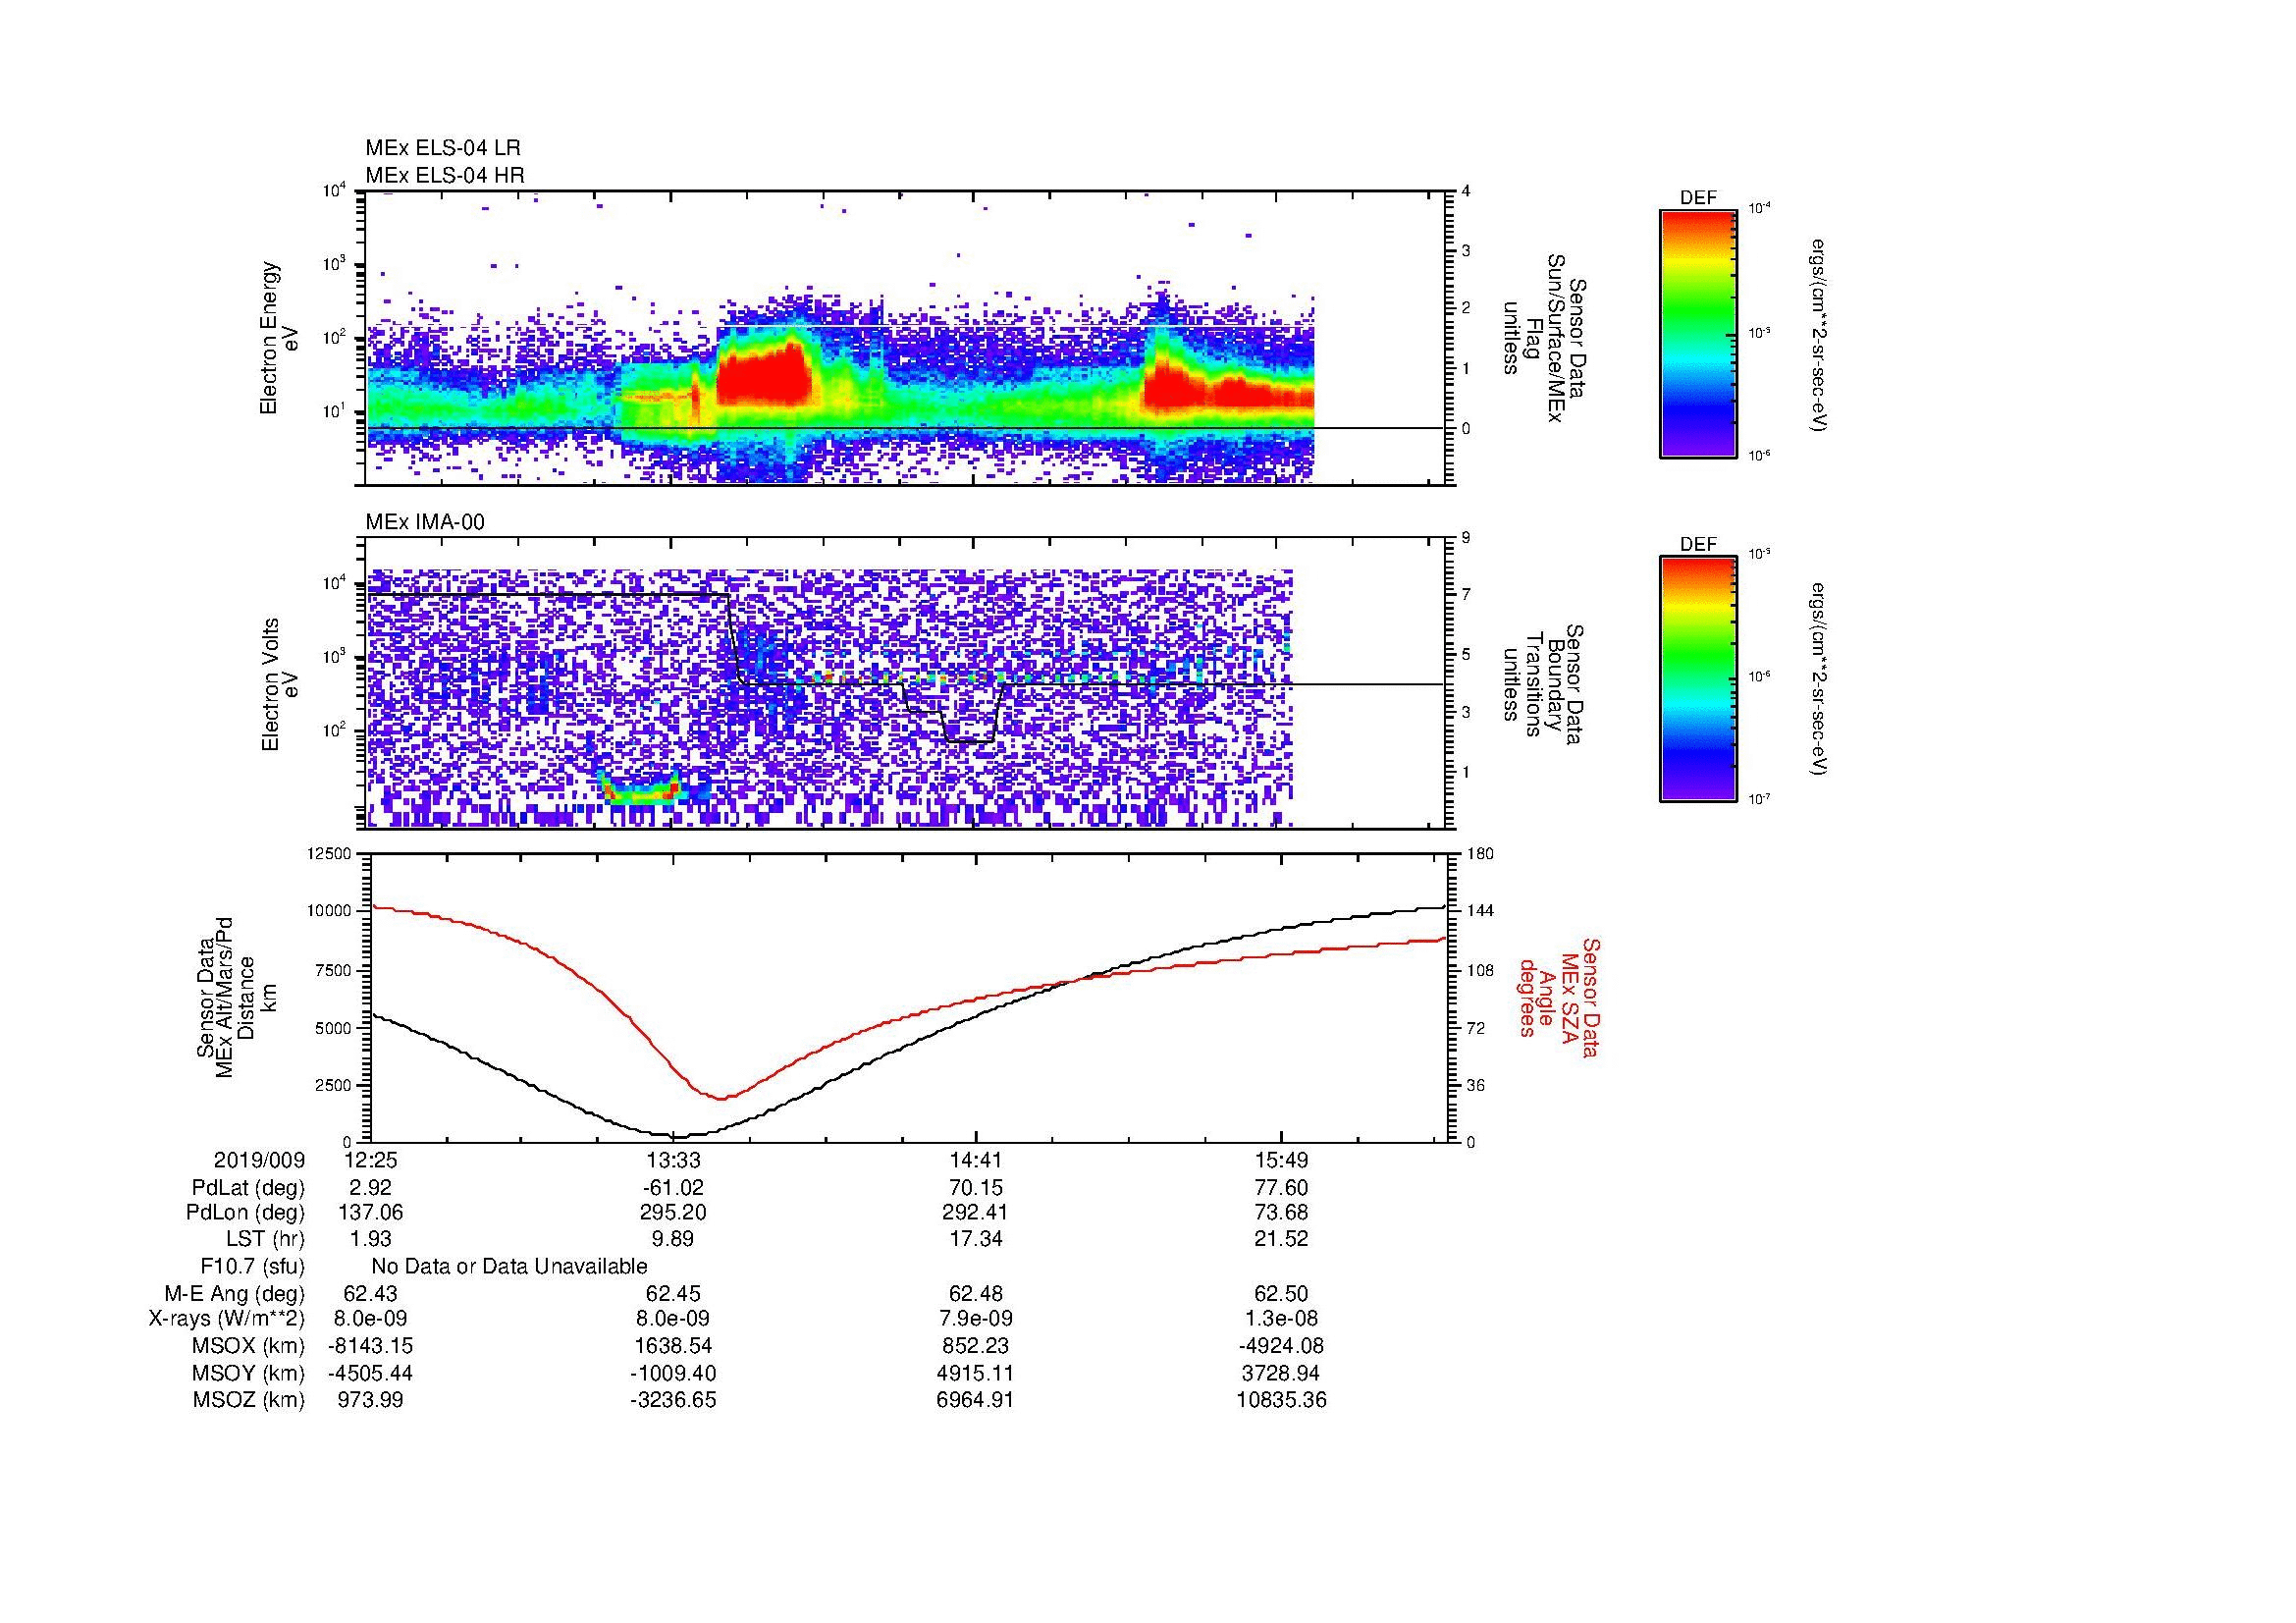2296x1623 pixels.
Task: Click MSOX value -8143.15
Action: pos(369,1346)
